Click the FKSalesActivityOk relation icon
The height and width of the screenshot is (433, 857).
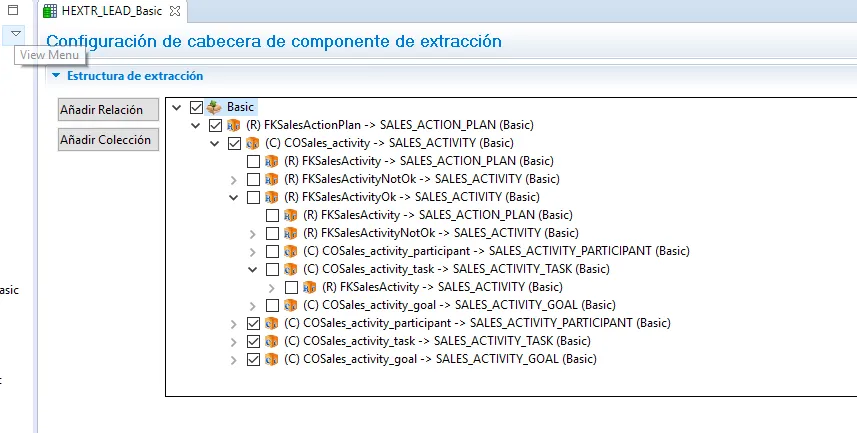(x=272, y=197)
